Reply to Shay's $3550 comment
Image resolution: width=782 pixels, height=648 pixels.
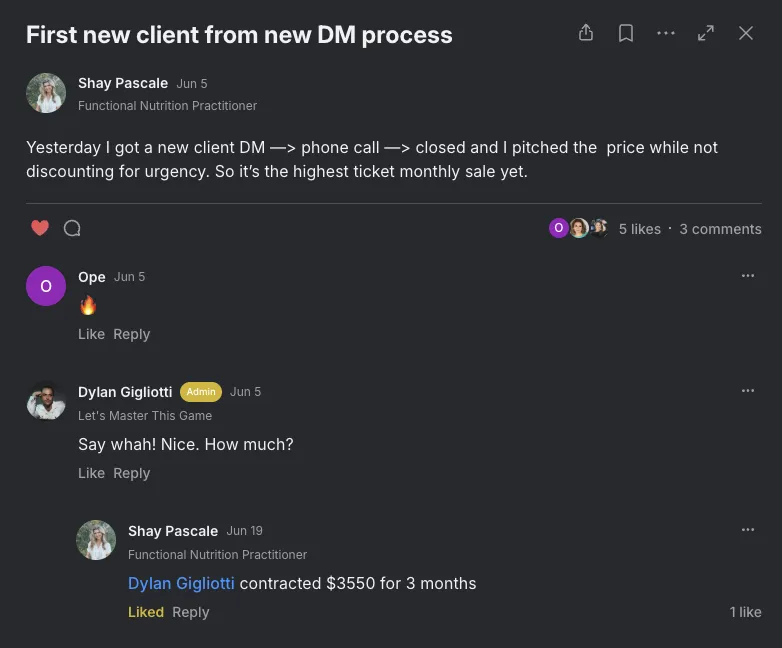191,612
